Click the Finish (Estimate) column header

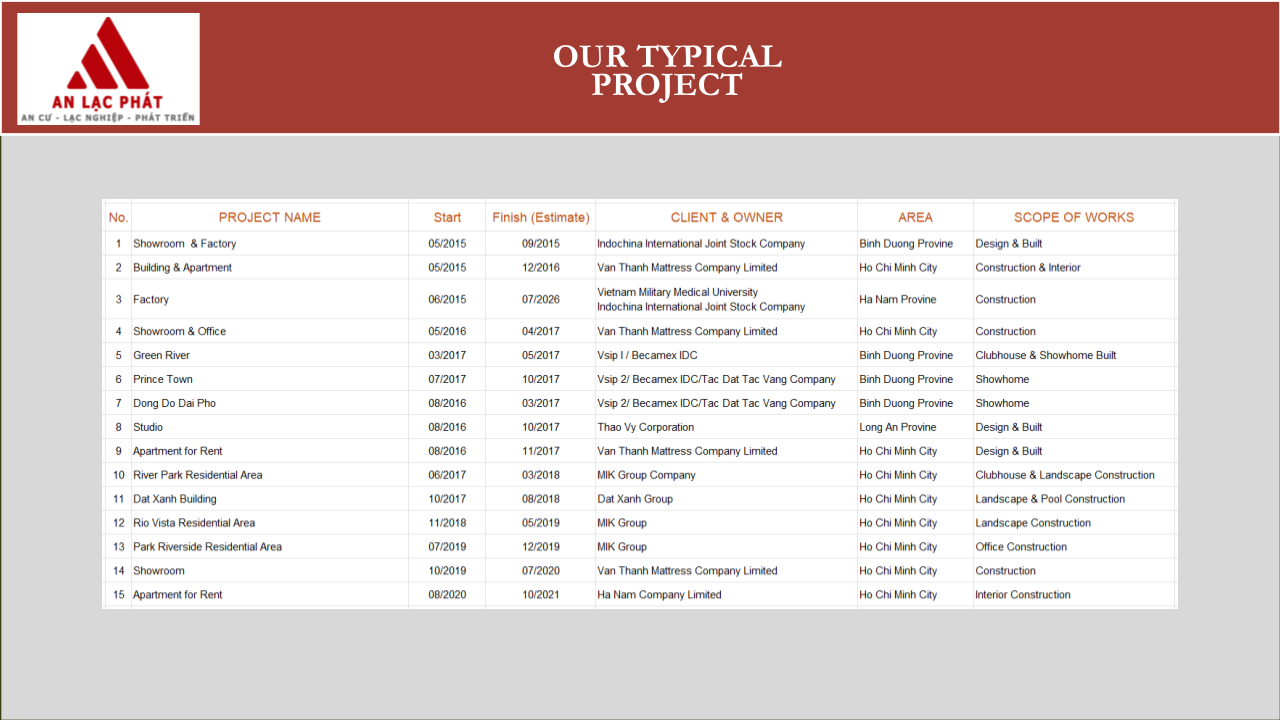click(541, 217)
